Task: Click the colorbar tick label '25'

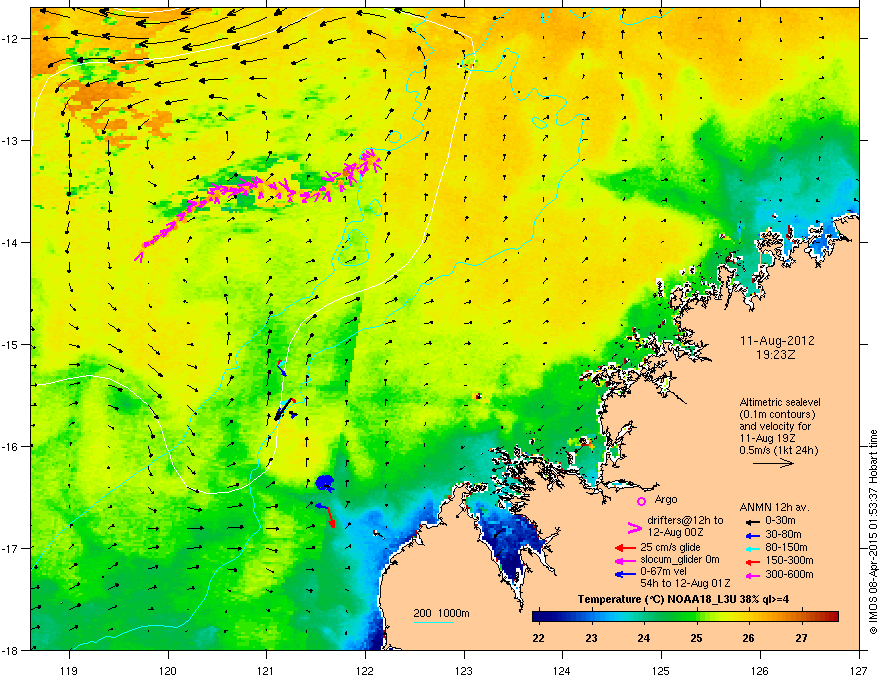Action: tap(696, 638)
